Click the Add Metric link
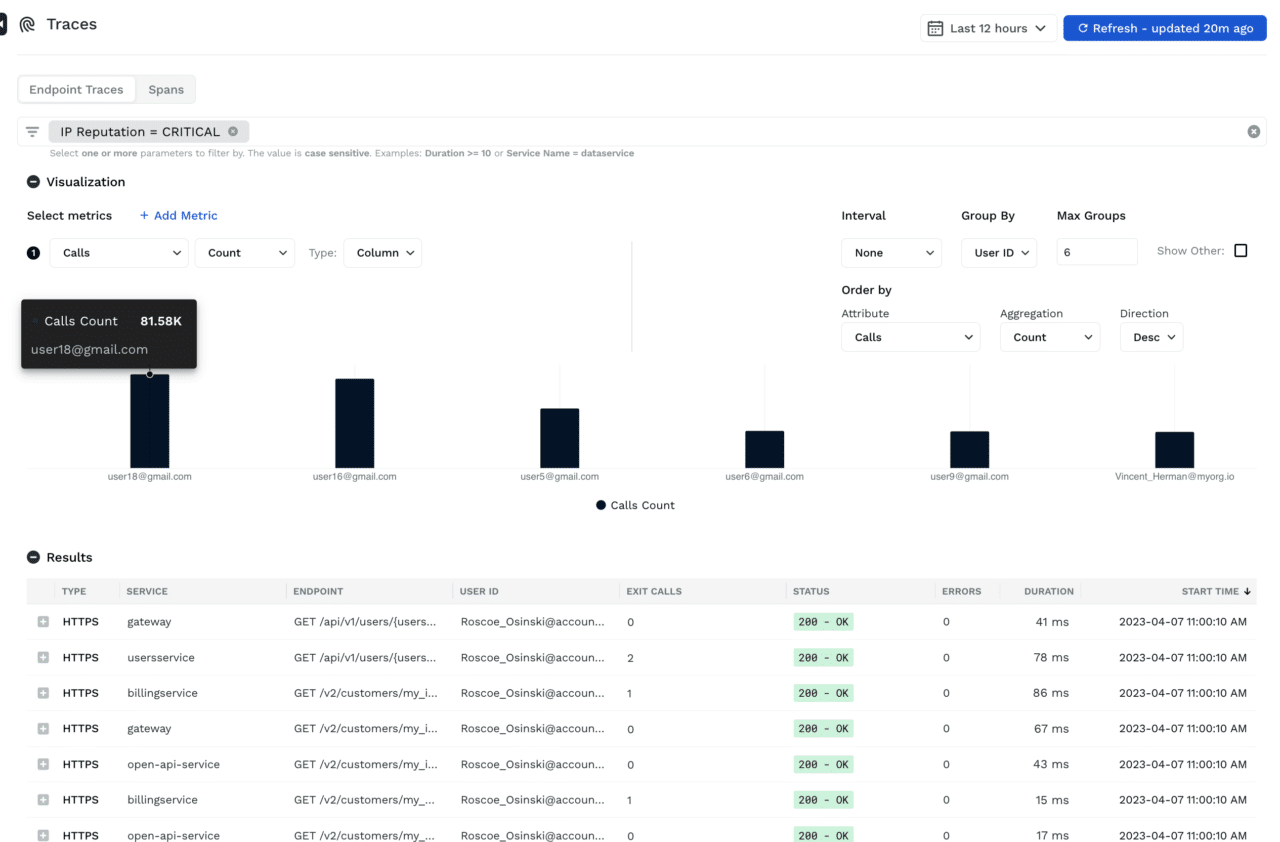1280x842 pixels. 178,215
